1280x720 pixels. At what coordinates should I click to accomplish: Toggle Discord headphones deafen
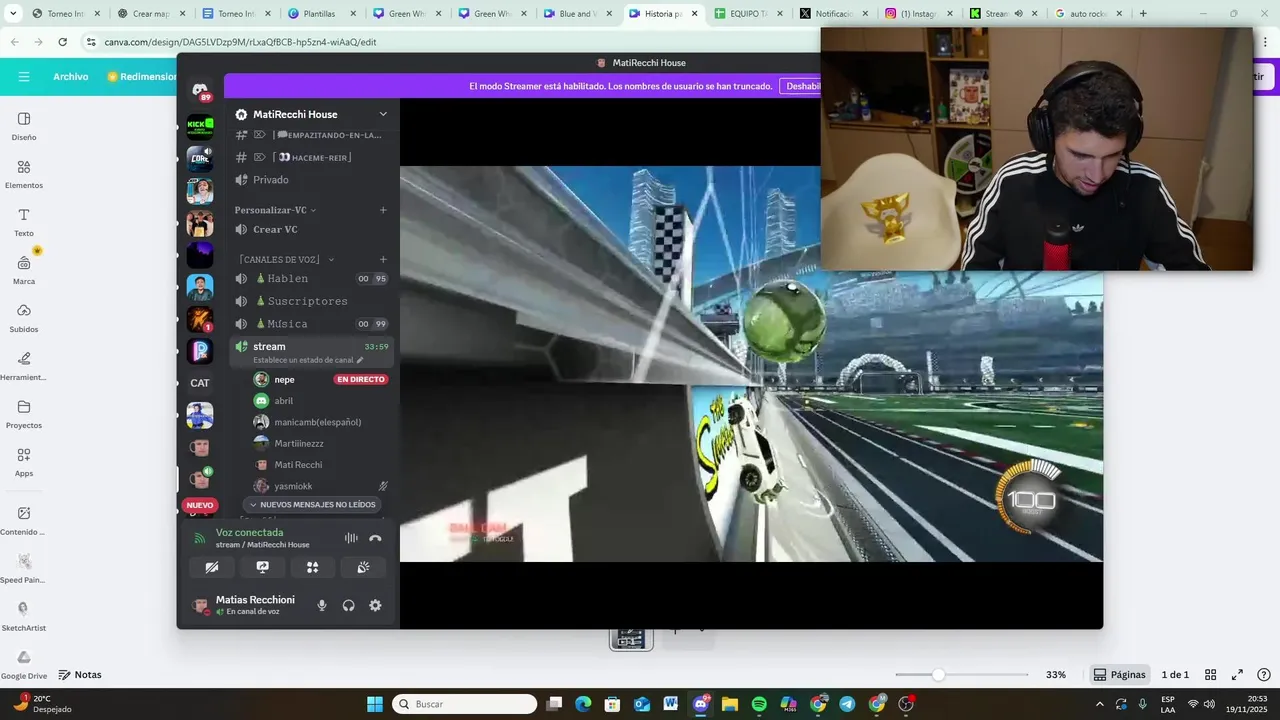[x=348, y=605]
